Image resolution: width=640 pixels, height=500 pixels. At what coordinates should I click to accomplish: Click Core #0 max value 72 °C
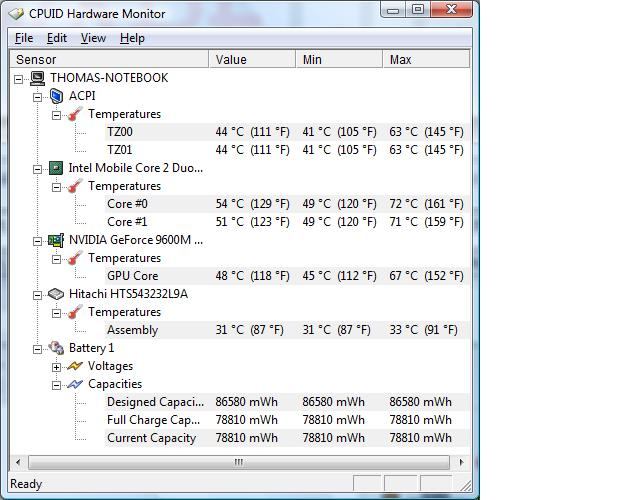click(x=426, y=204)
